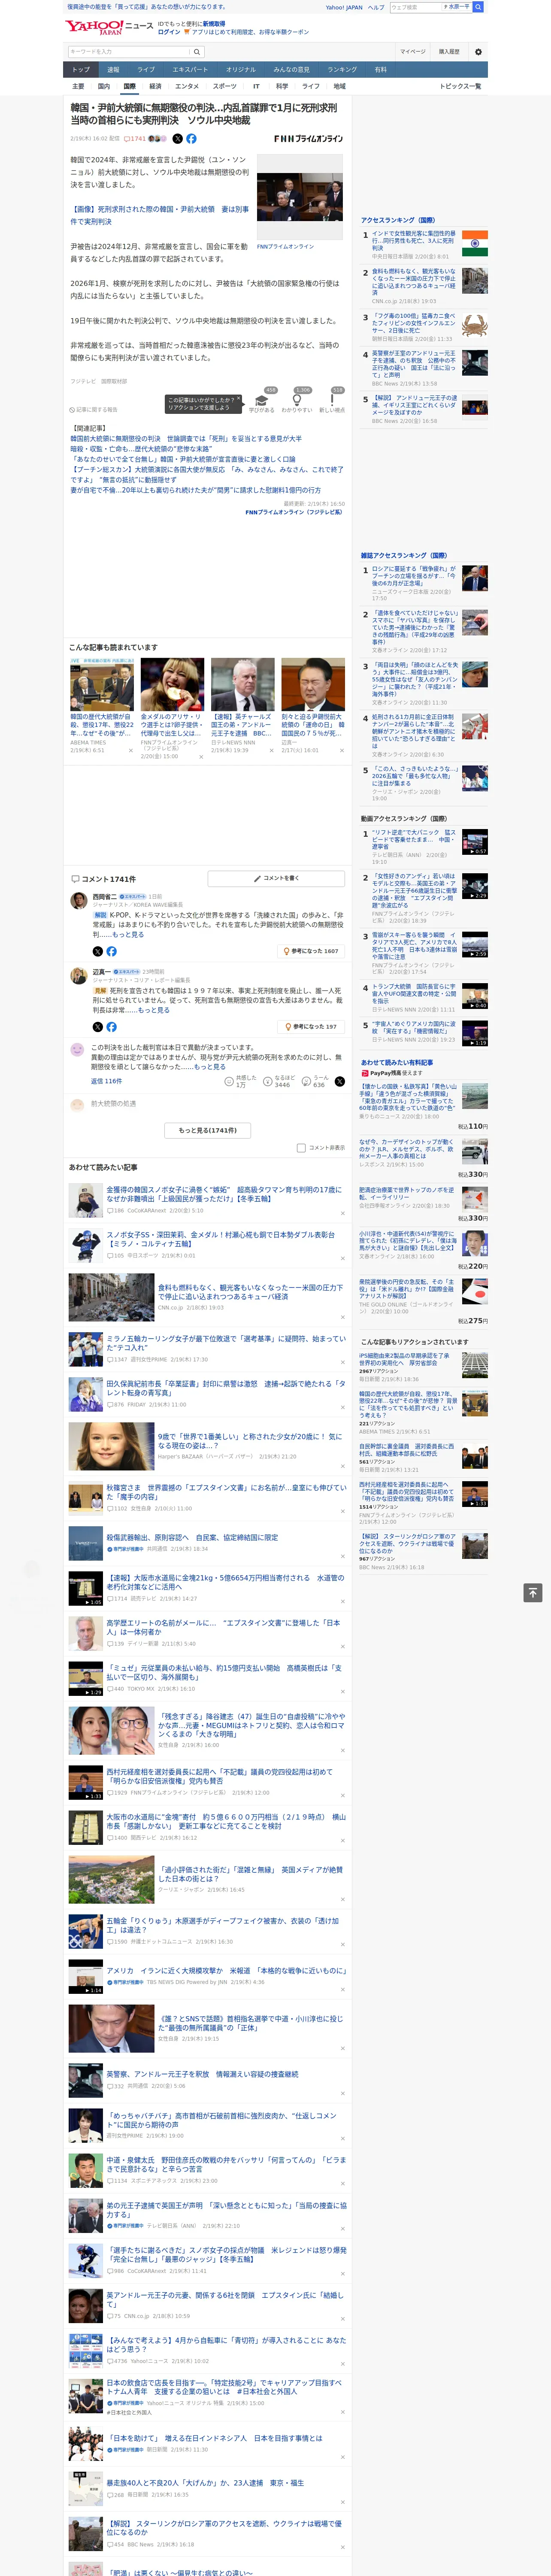Open 西岡省二's profile avatar
This screenshot has height=2576, width=551.
point(78,901)
